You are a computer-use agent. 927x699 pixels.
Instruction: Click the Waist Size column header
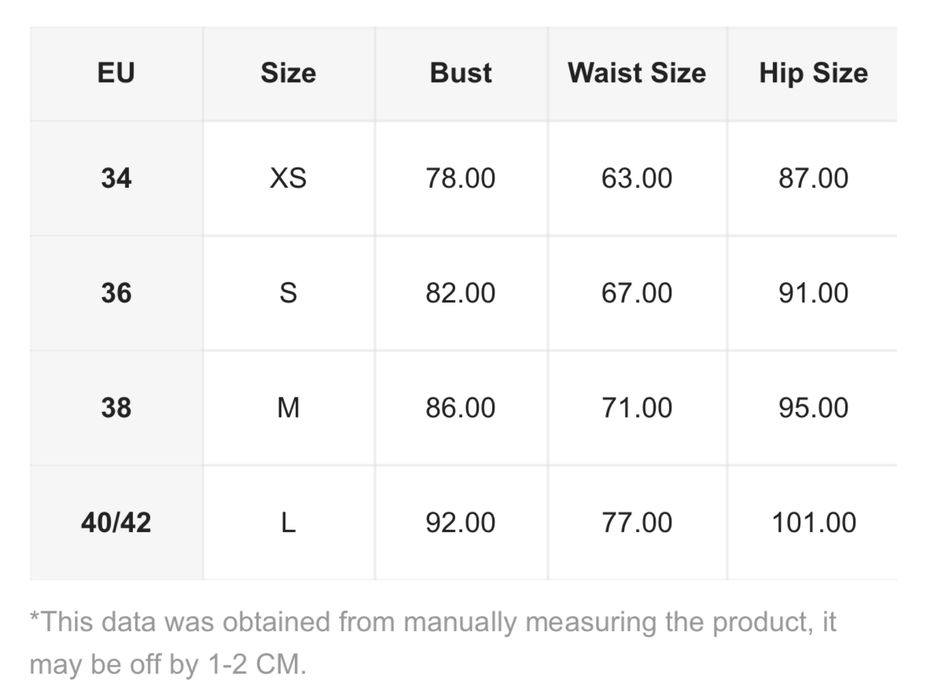(636, 73)
